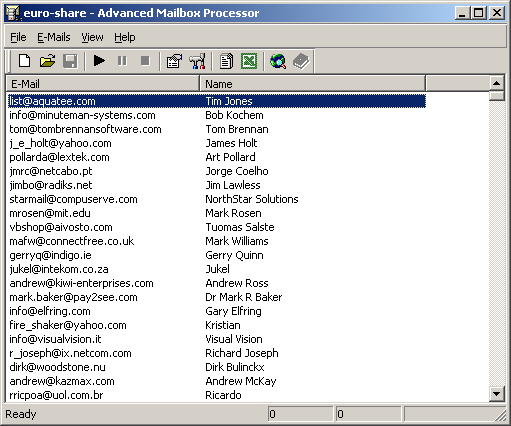Open the File menu
511x426 pixels.
coord(18,37)
